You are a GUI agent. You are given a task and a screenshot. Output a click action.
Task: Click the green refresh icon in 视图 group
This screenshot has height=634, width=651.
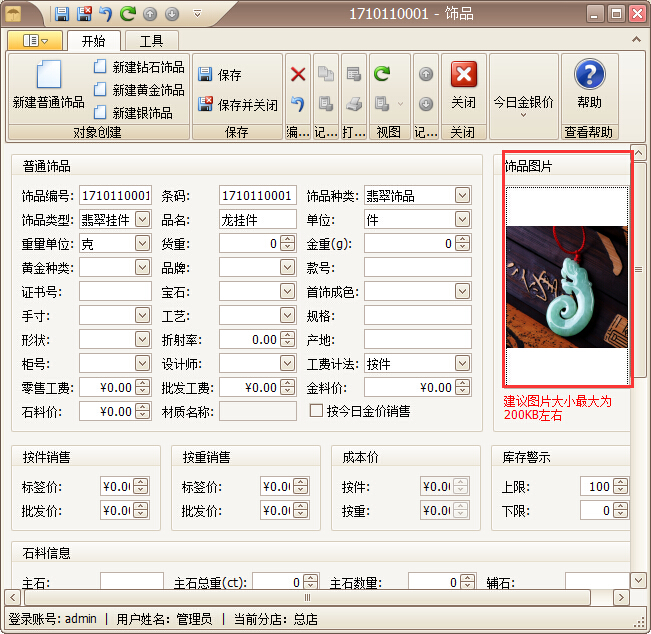382,74
